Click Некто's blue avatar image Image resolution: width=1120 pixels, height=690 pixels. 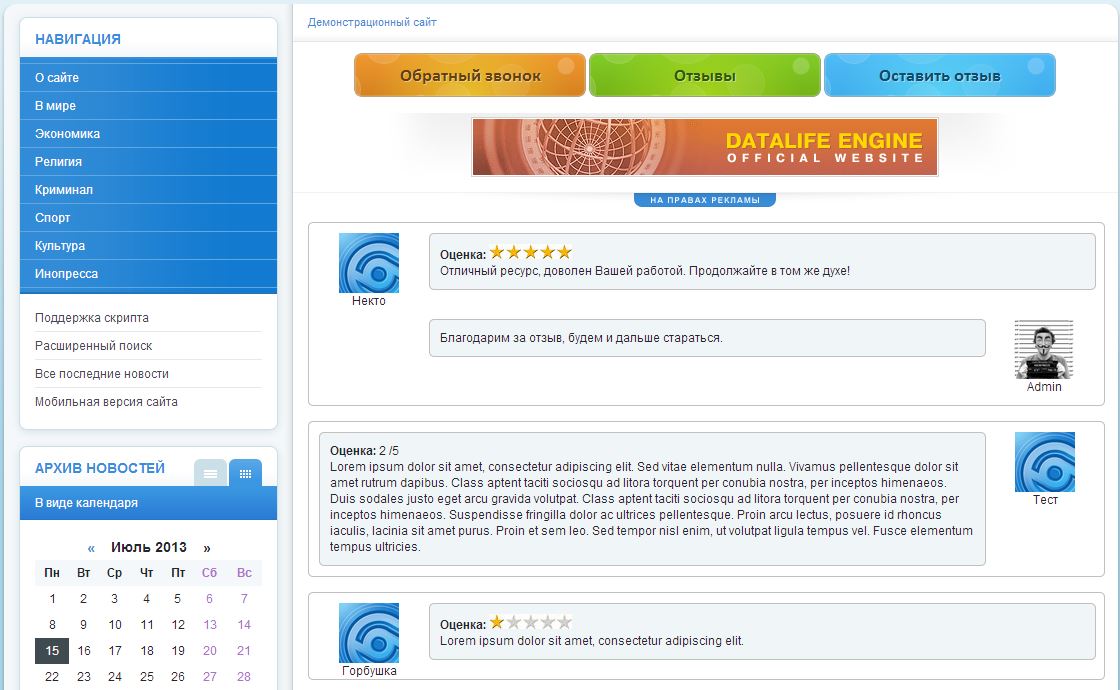[369, 263]
